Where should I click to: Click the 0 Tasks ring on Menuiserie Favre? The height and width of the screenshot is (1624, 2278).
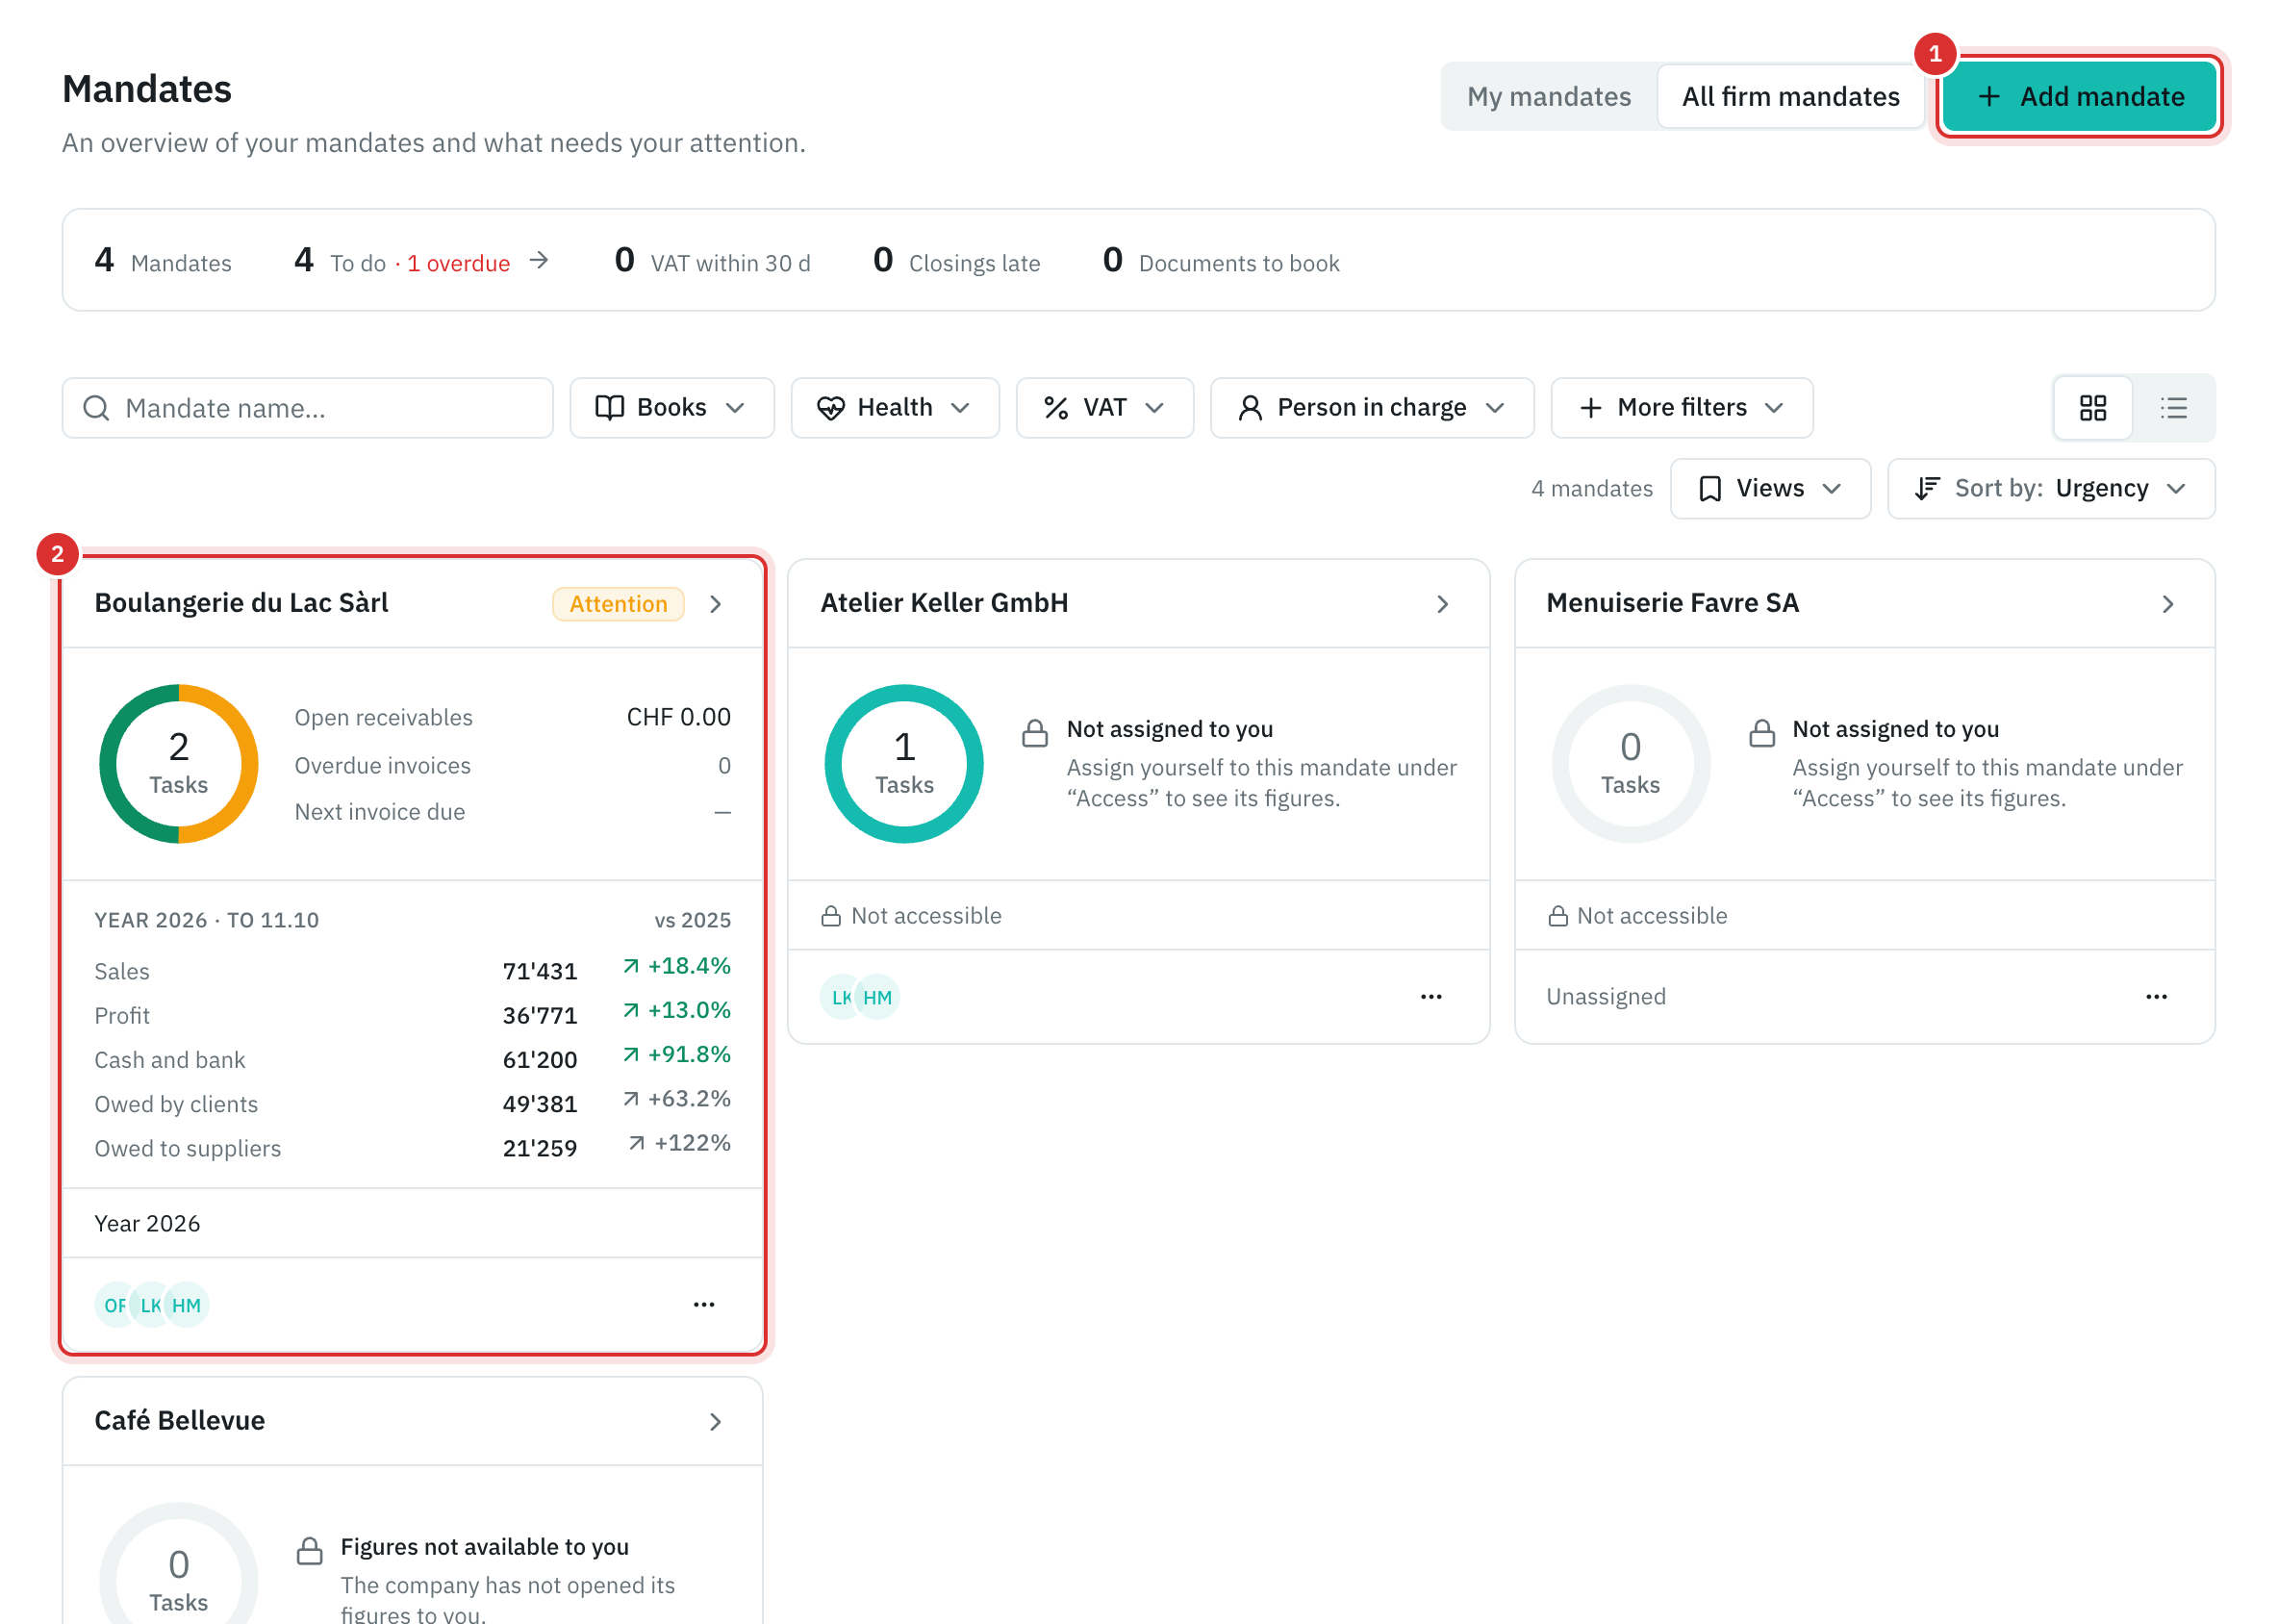pos(1630,764)
